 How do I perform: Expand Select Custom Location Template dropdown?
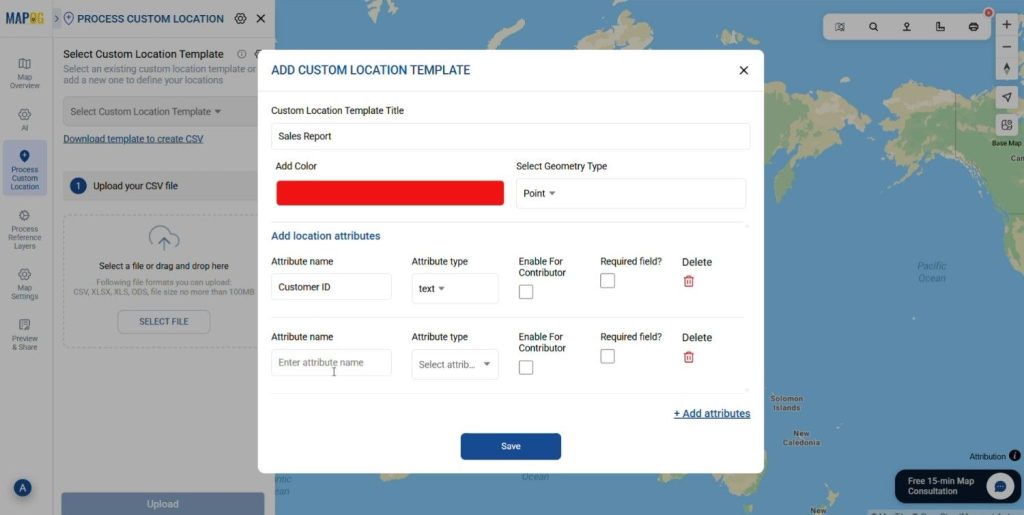(x=163, y=112)
